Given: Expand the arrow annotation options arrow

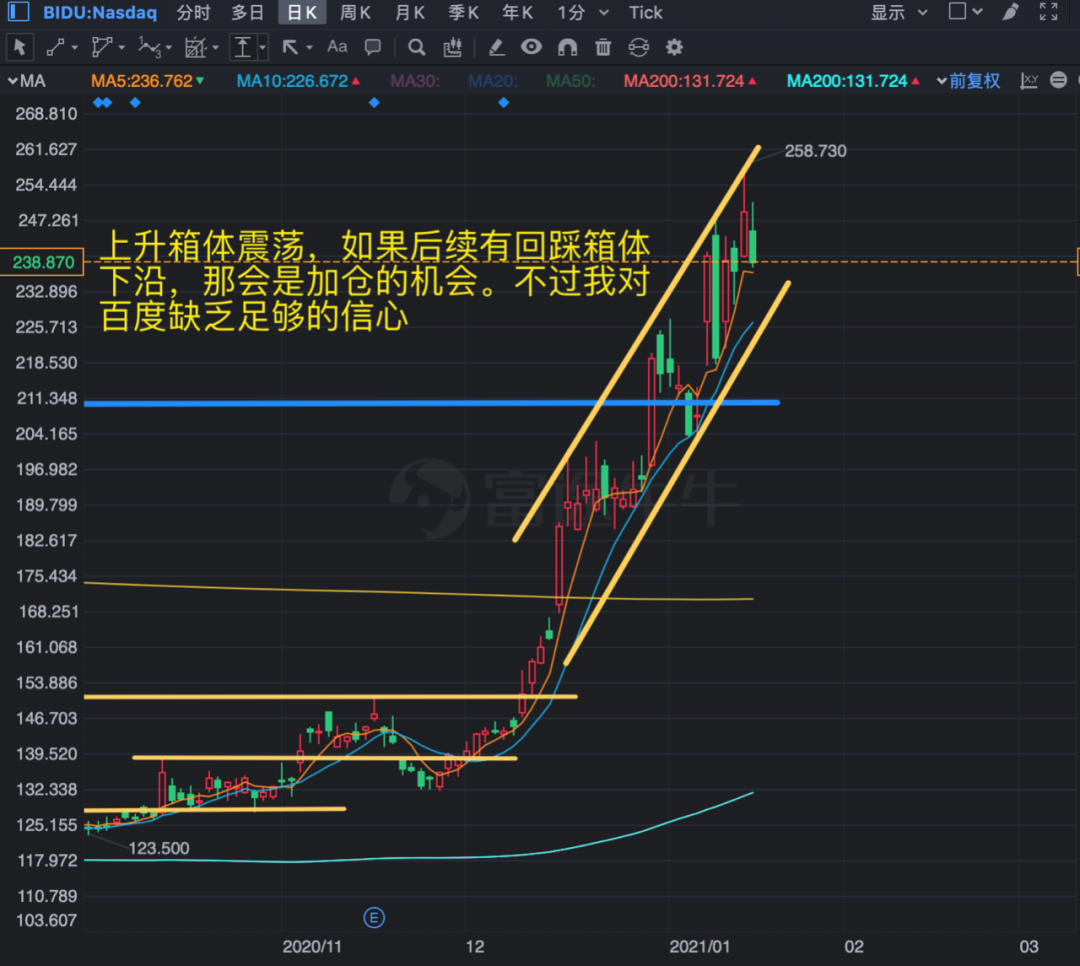Looking at the screenshot, I should click(309, 48).
